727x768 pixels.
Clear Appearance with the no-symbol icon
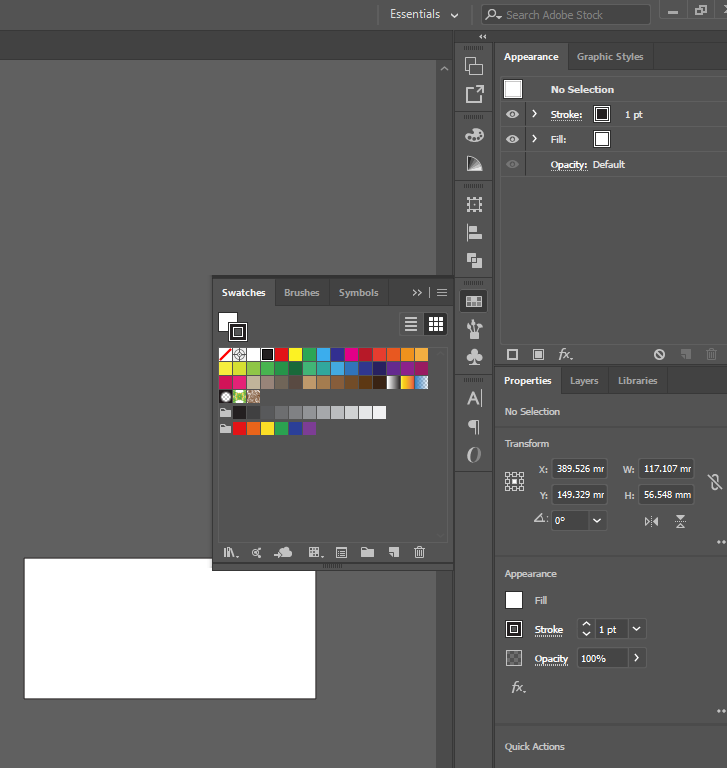click(659, 355)
